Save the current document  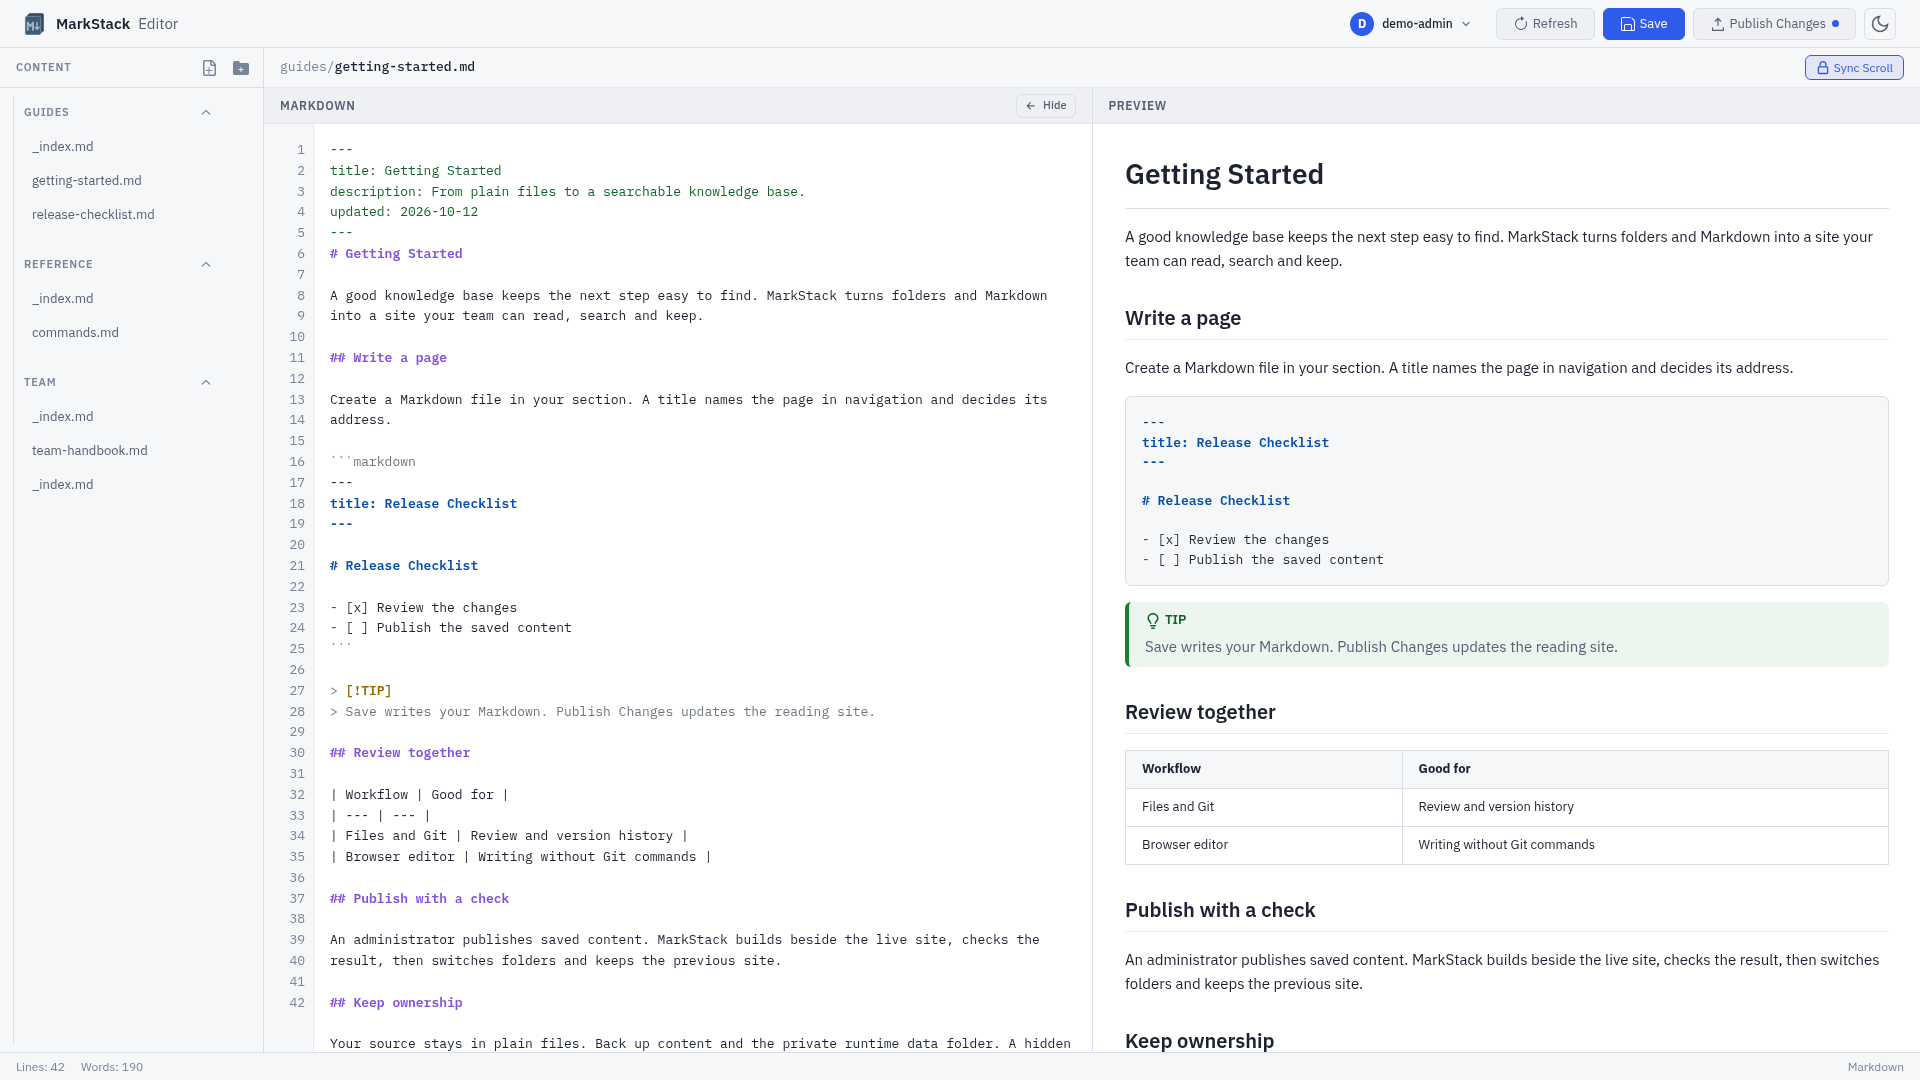1643,24
